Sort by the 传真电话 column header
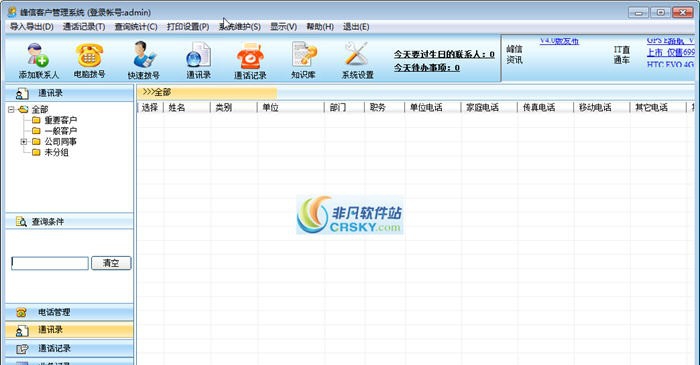 click(546, 108)
